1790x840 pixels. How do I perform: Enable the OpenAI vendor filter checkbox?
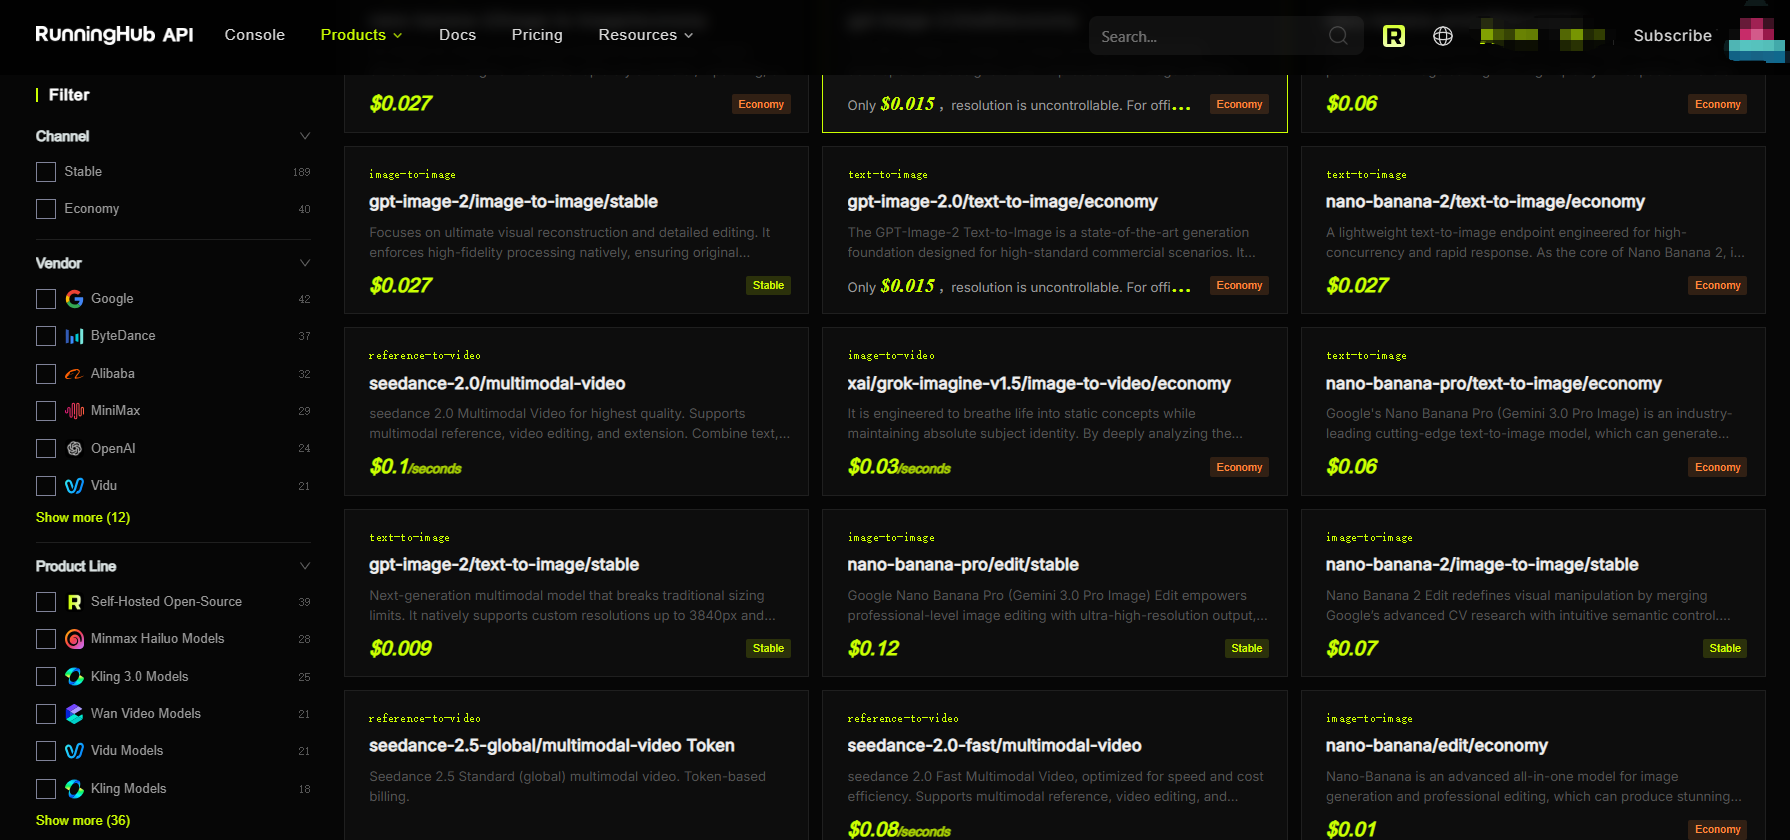46,449
